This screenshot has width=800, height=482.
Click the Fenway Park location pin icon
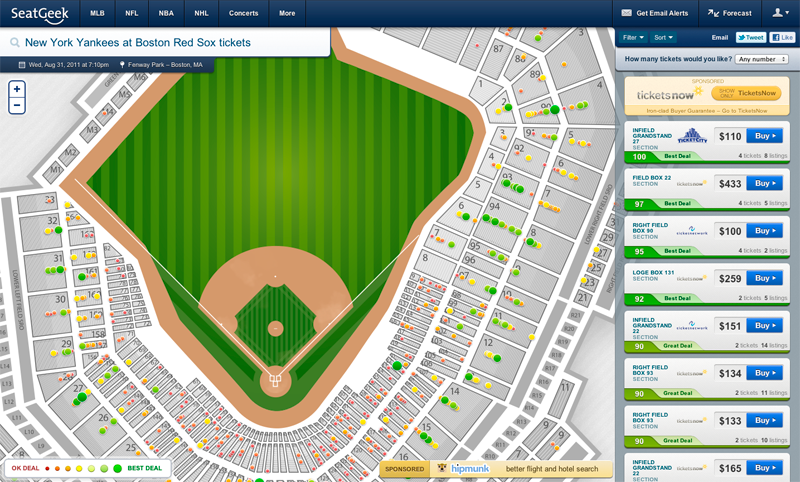click(x=122, y=65)
